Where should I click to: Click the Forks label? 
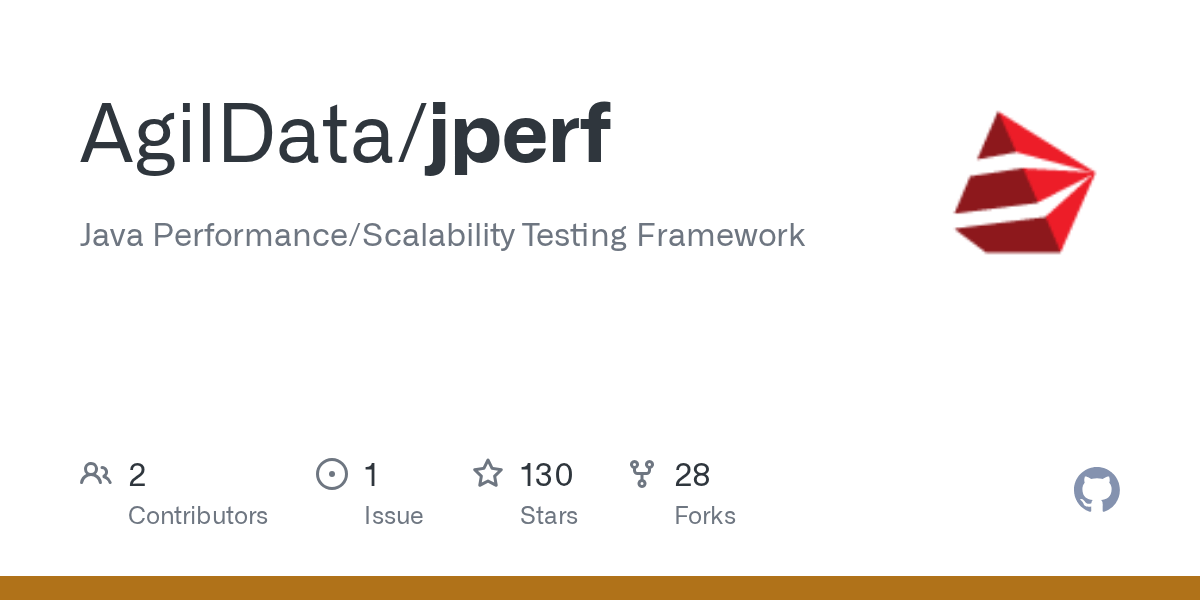[x=705, y=516]
